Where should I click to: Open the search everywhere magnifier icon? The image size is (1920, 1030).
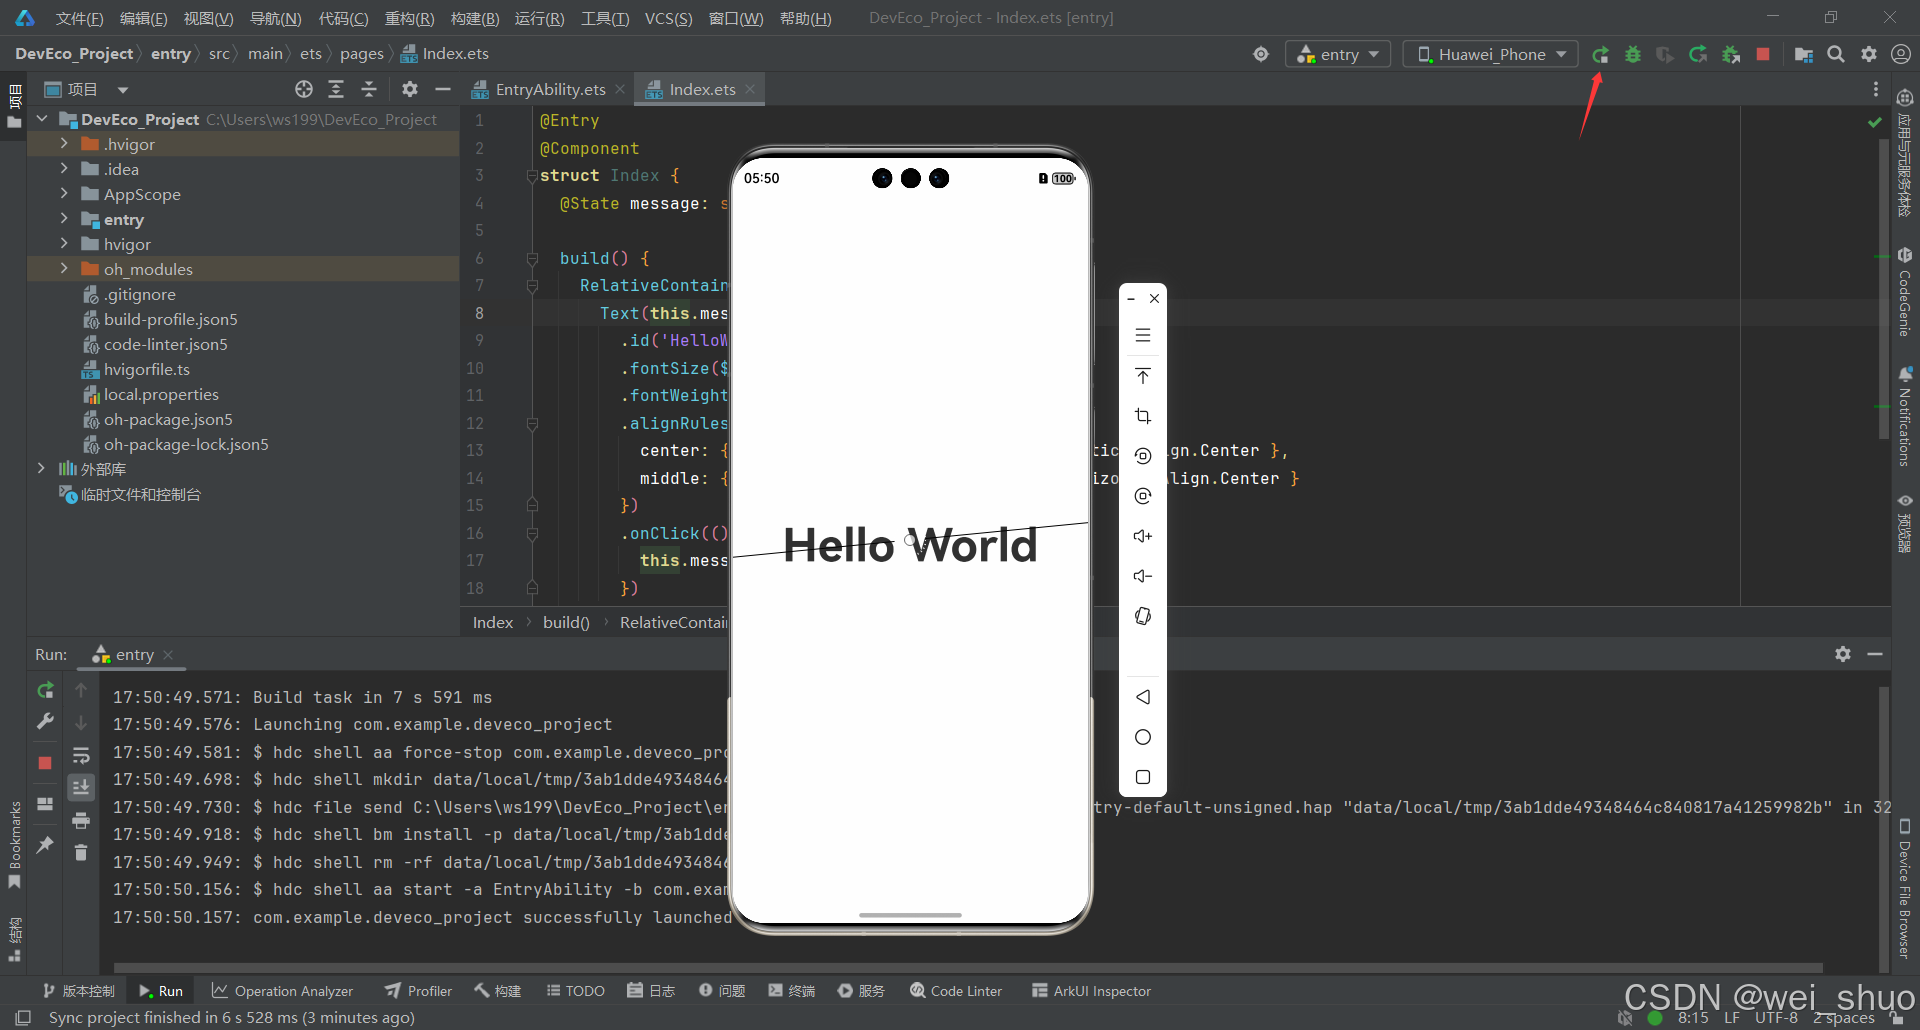(1836, 54)
